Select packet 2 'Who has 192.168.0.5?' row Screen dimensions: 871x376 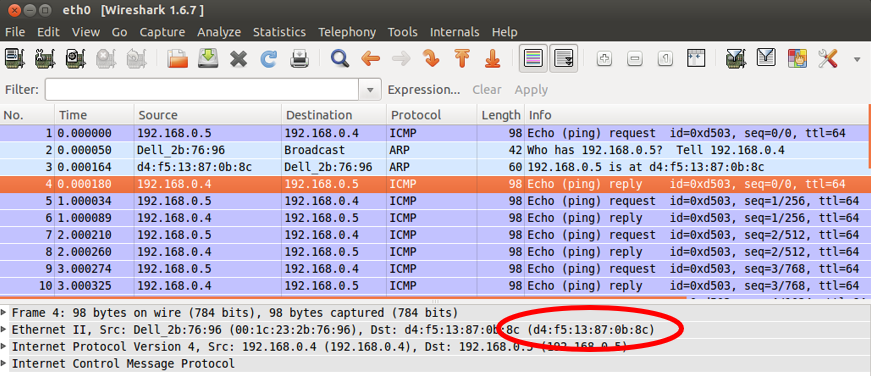tap(434, 150)
